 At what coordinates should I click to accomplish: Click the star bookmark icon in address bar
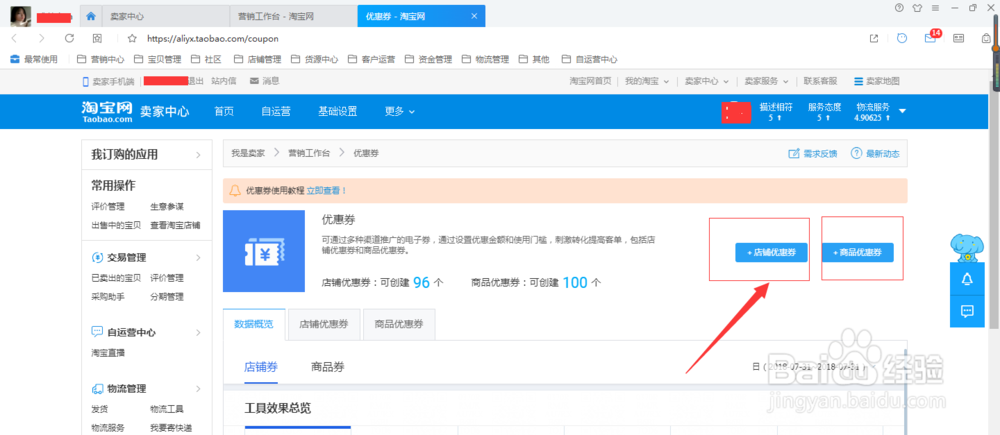132,38
